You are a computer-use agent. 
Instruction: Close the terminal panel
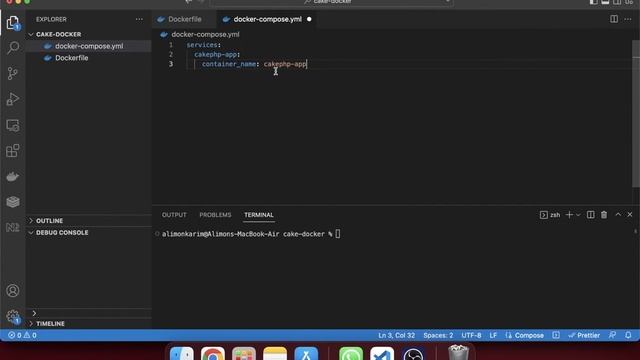tap(630, 215)
